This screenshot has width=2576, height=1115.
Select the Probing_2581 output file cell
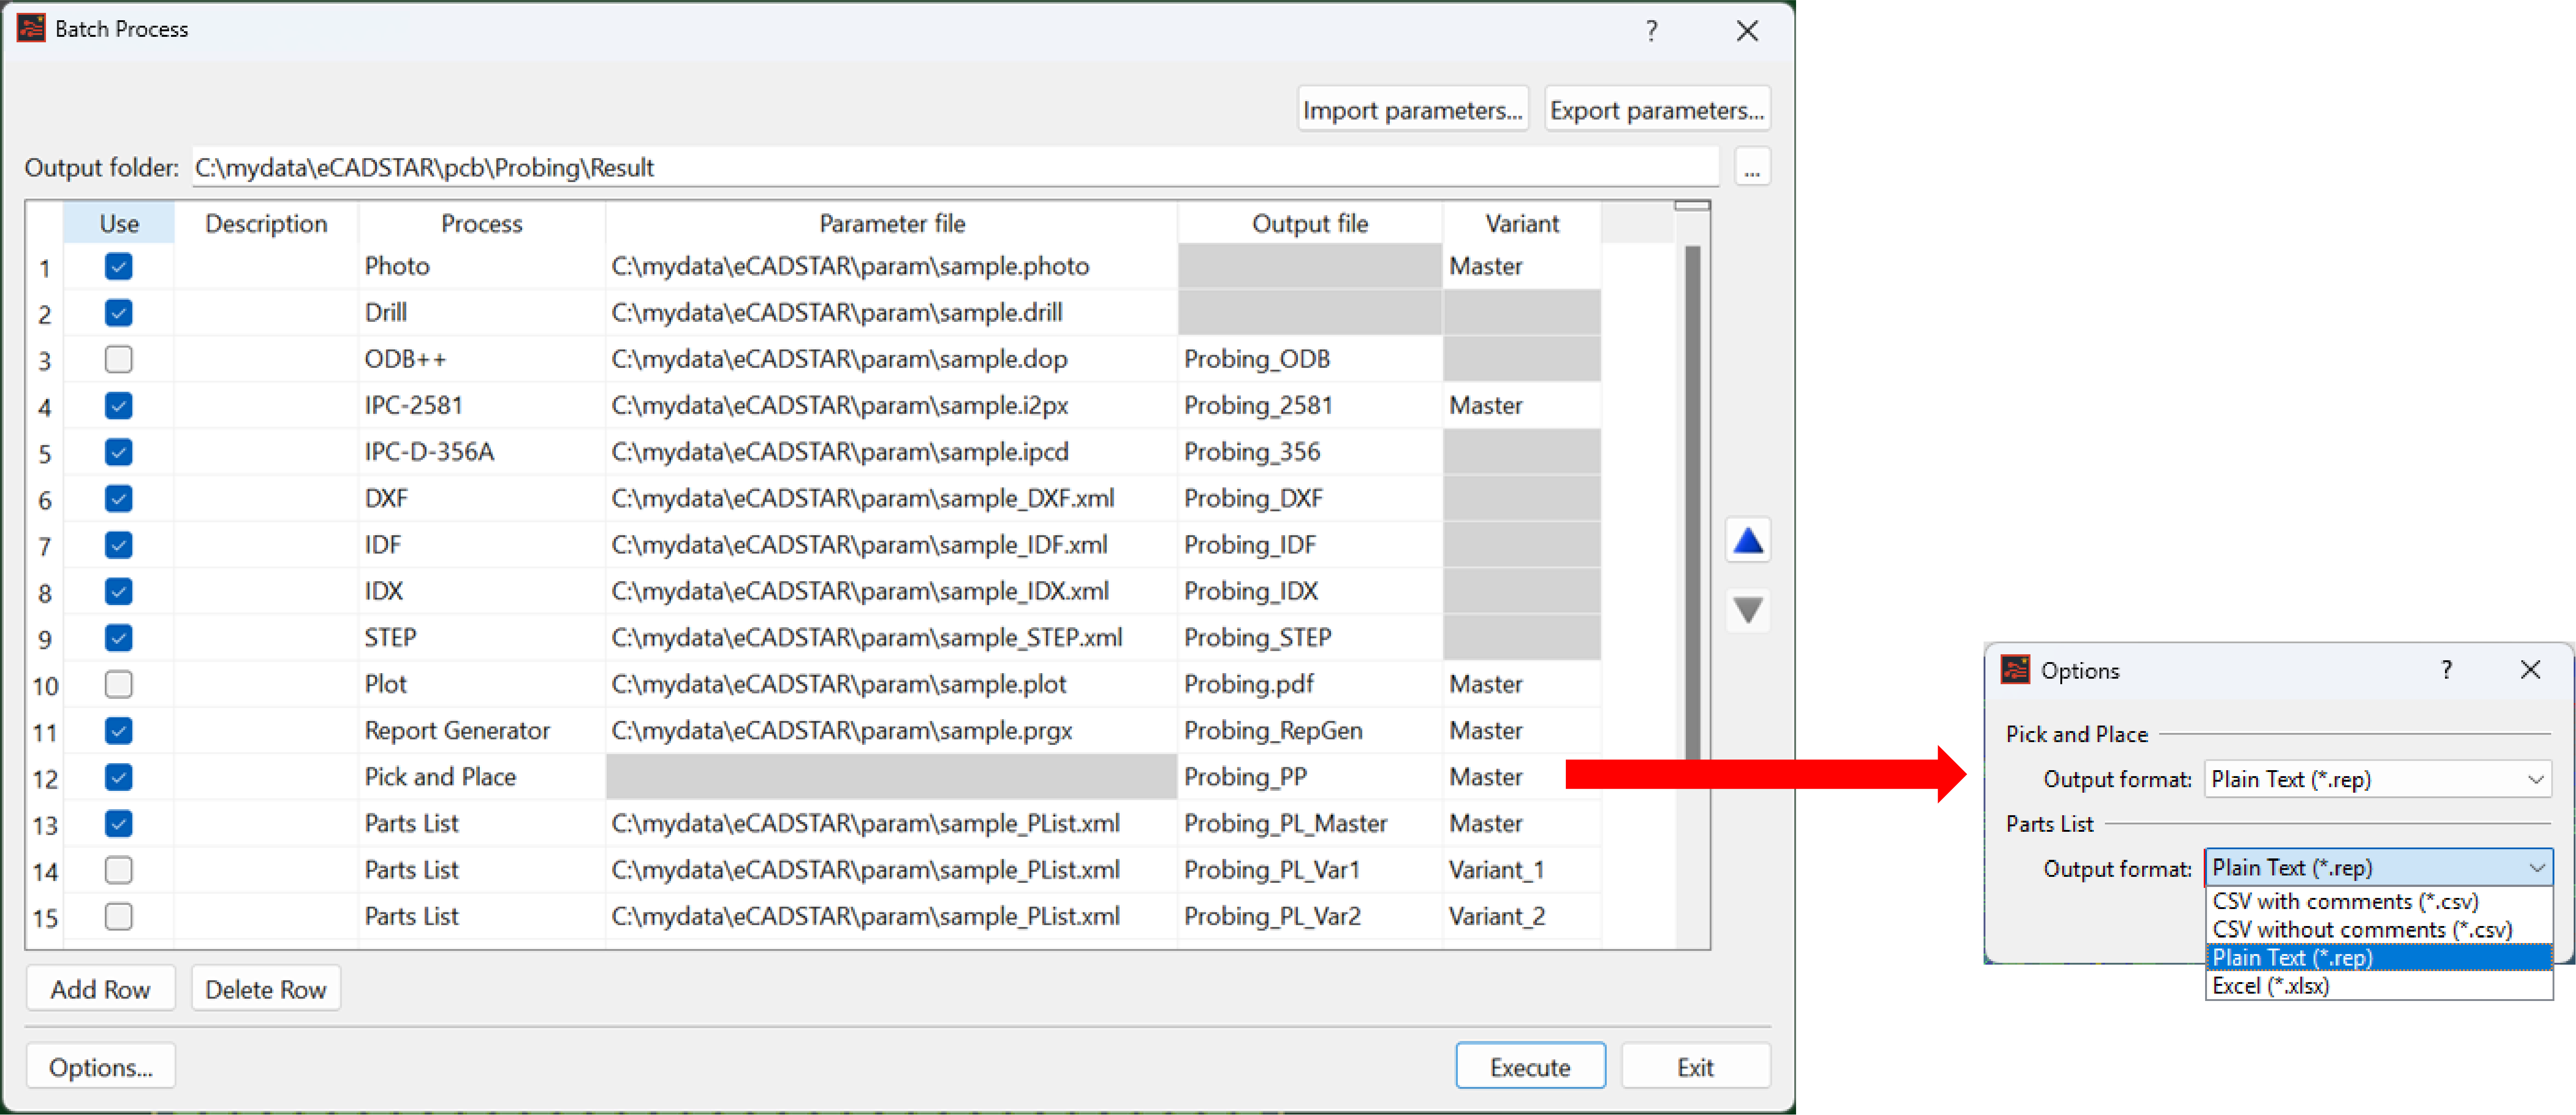pos(1310,405)
